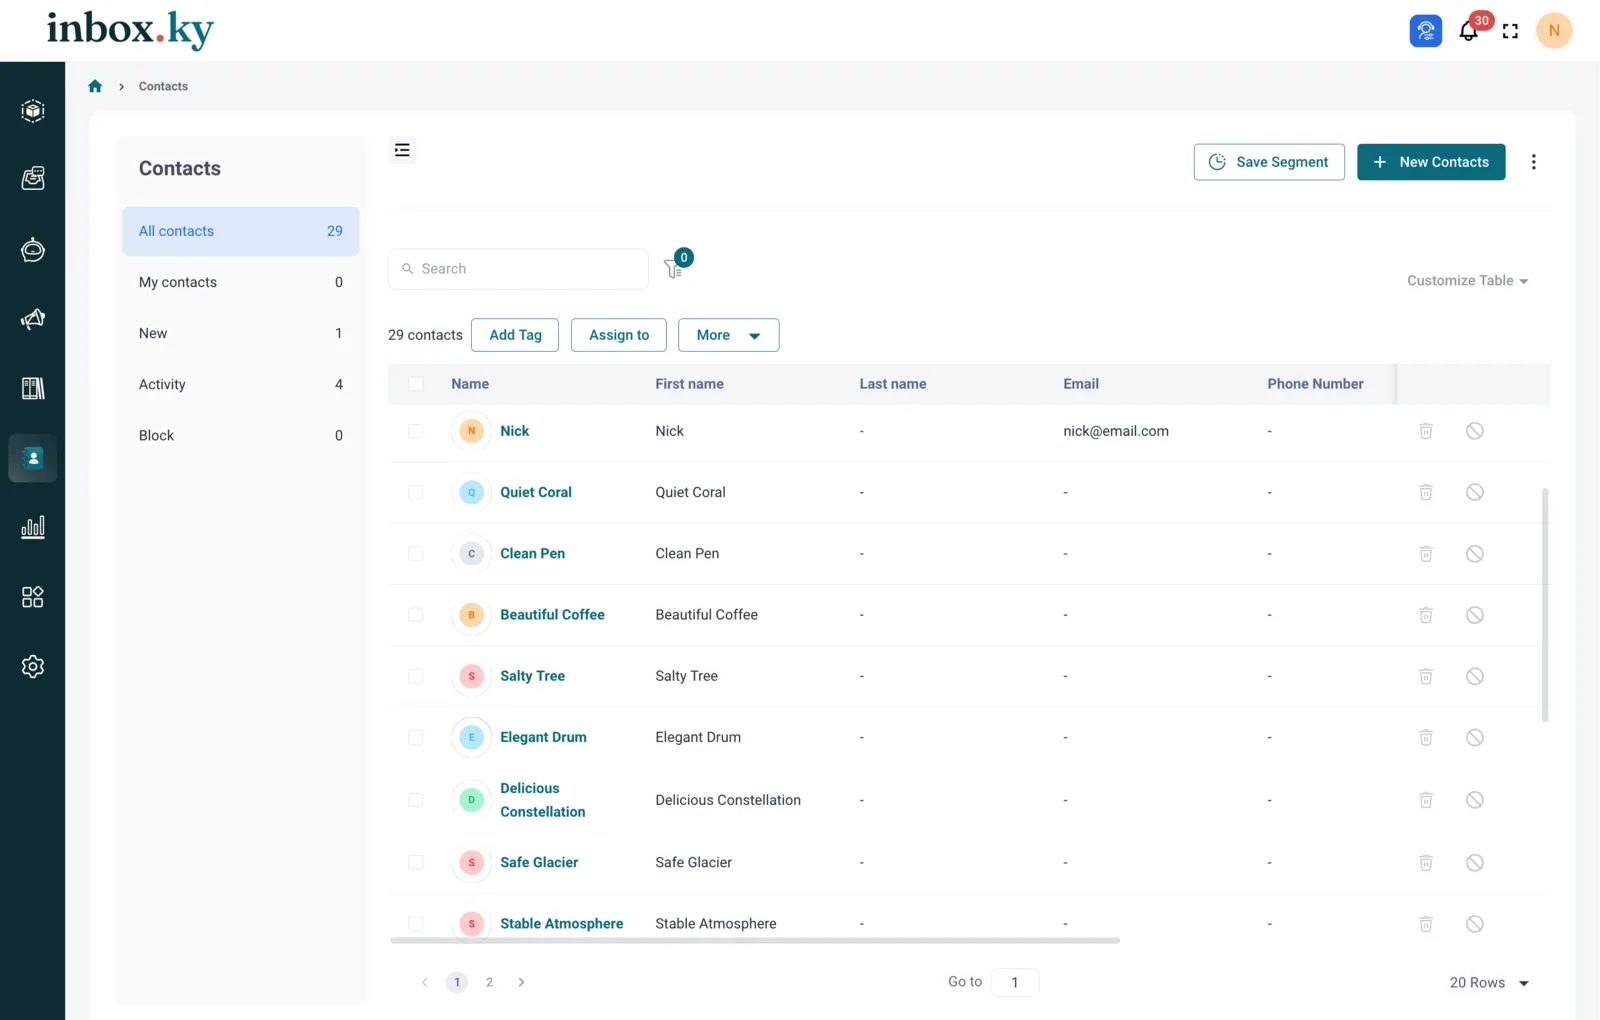Image resolution: width=1600 pixels, height=1020 pixels.
Task: Block the Delicious Constellation contact
Action: coord(1475,800)
